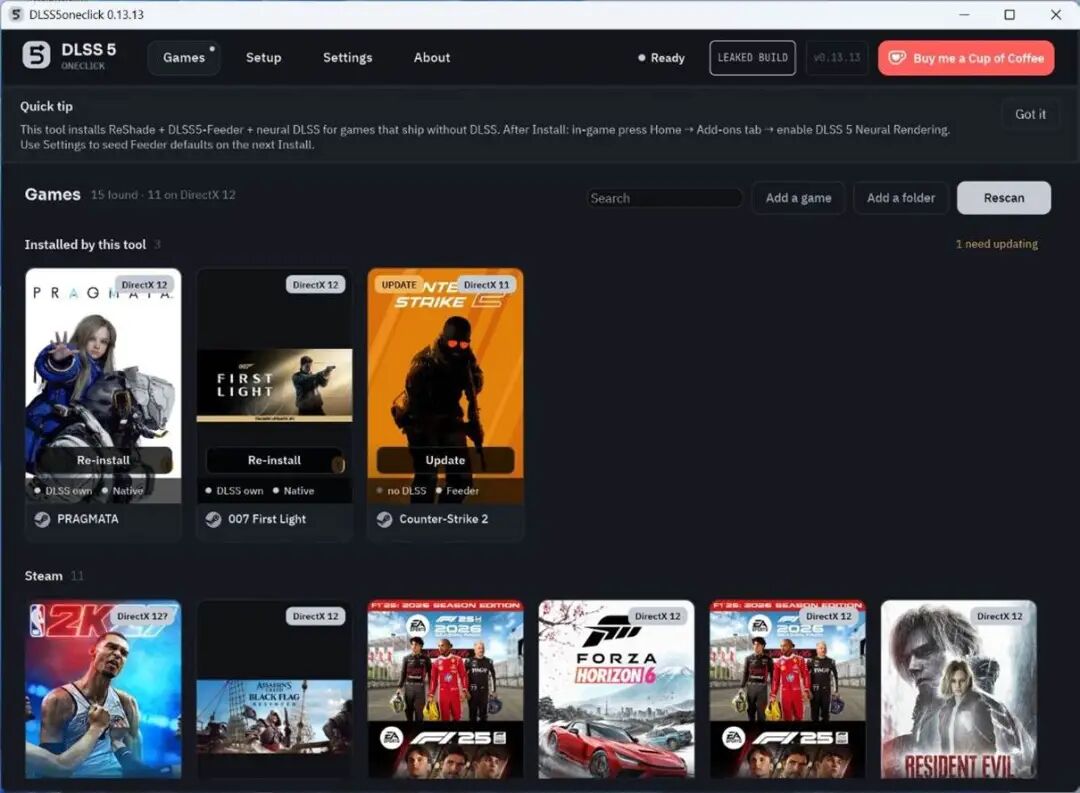Click DirectX 11 badge on Counter-Strike 2
The width and height of the screenshot is (1080, 793).
(486, 285)
